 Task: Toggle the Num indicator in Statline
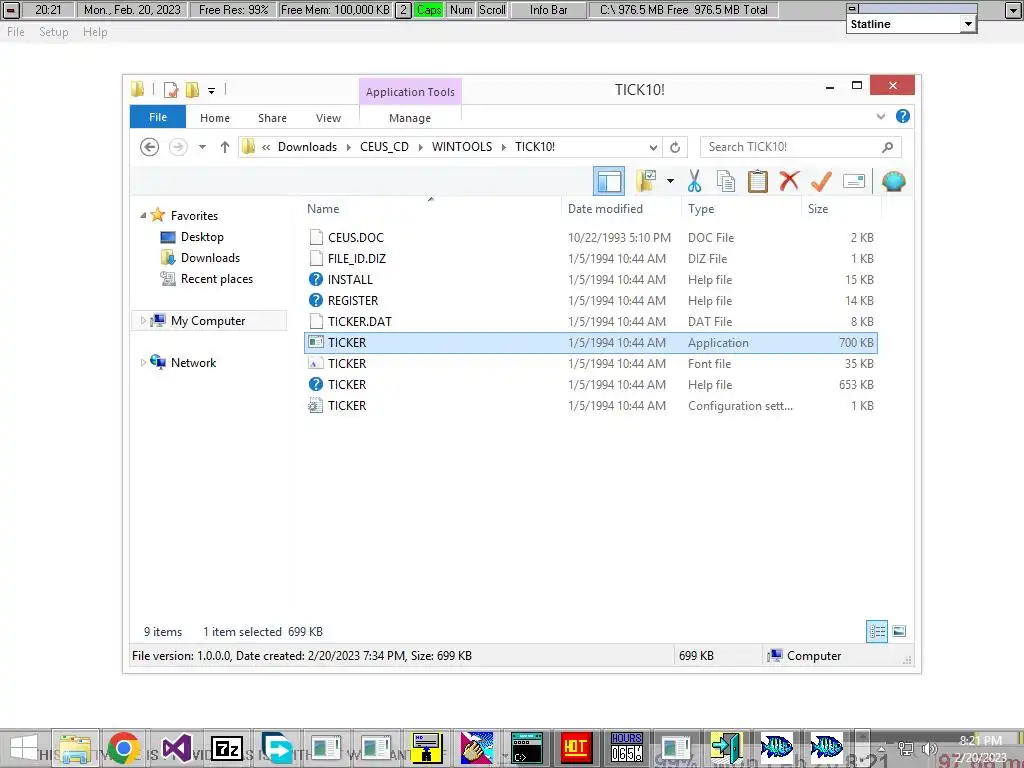tap(461, 10)
